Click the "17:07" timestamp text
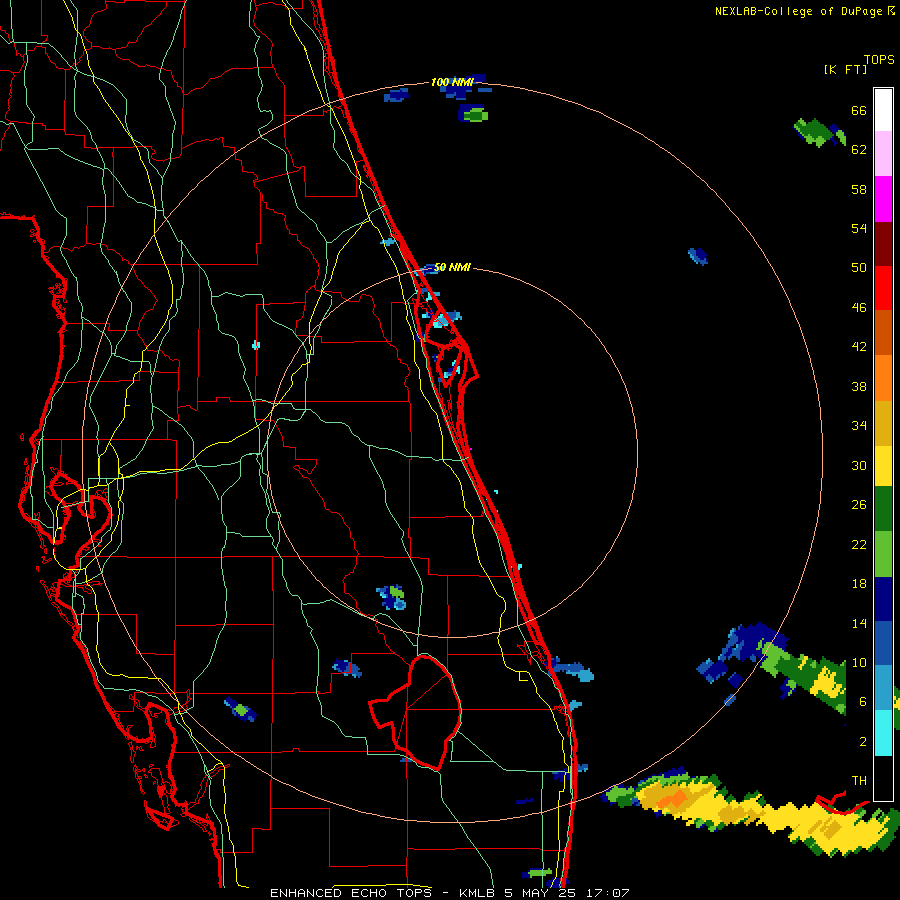 [606, 893]
